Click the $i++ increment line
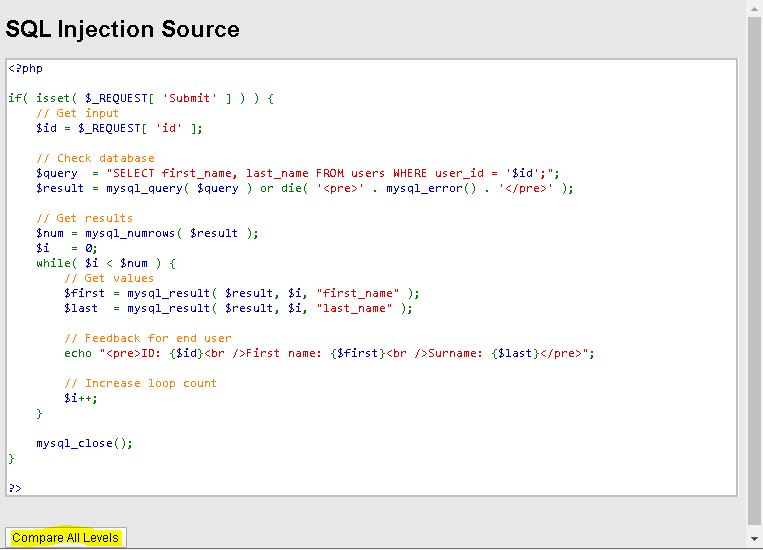The image size is (763, 550). pos(81,398)
